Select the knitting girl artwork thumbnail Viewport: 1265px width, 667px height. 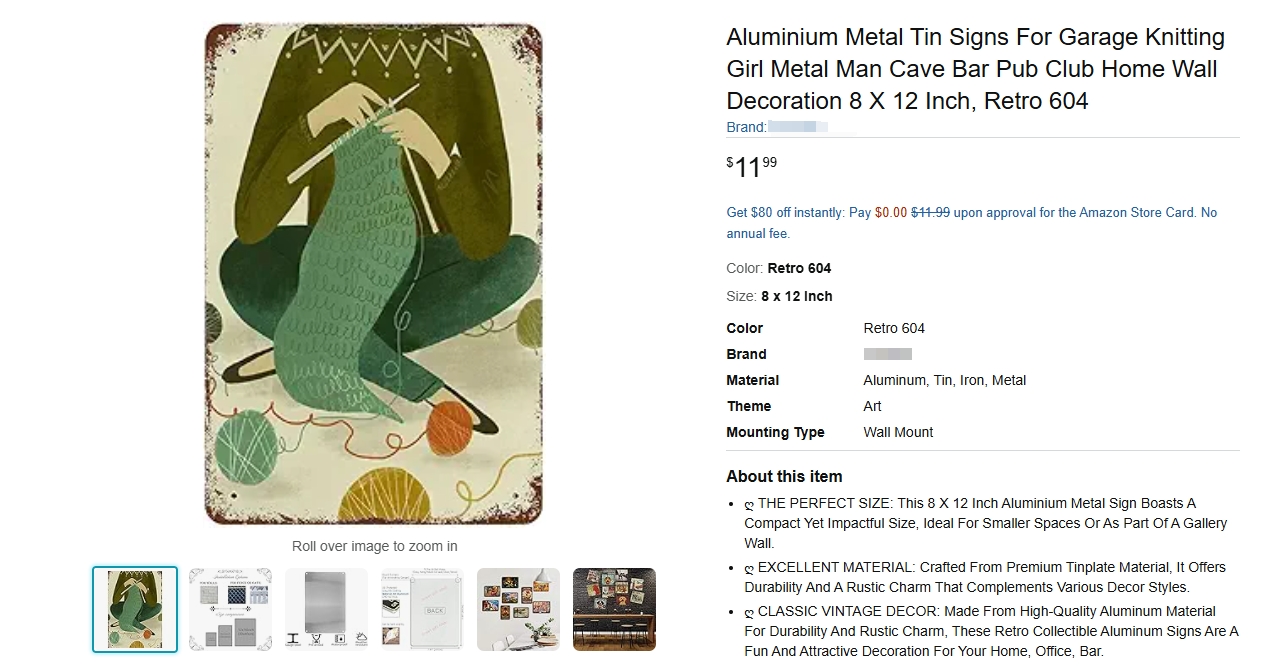[135, 610]
